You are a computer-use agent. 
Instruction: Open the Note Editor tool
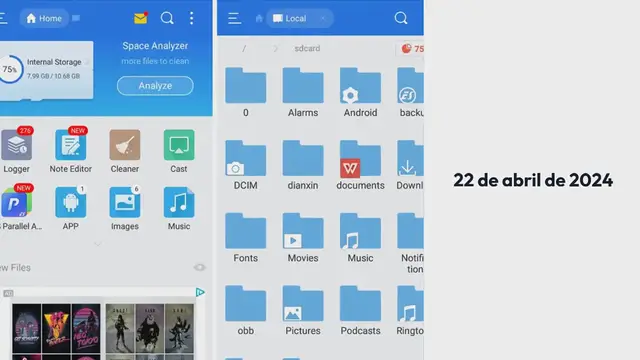pos(71,146)
